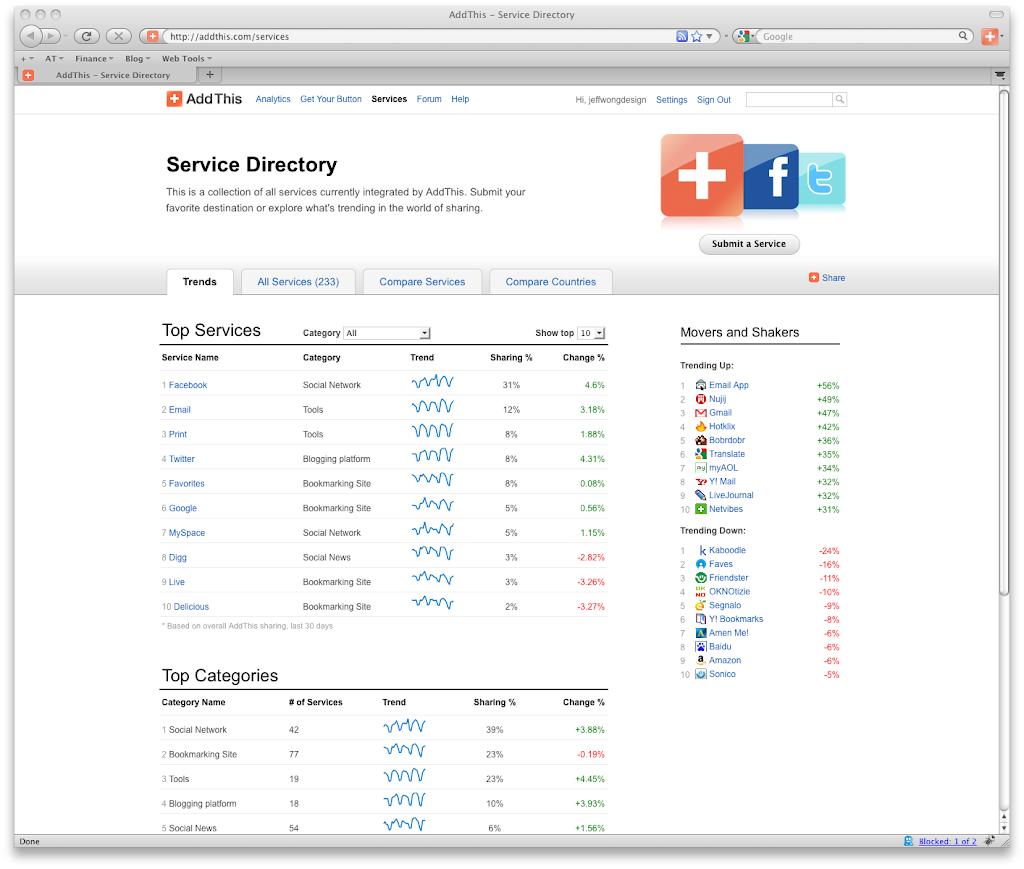Click the Sign Out link
Screen dimensions: 1024x869
pos(714,100)
